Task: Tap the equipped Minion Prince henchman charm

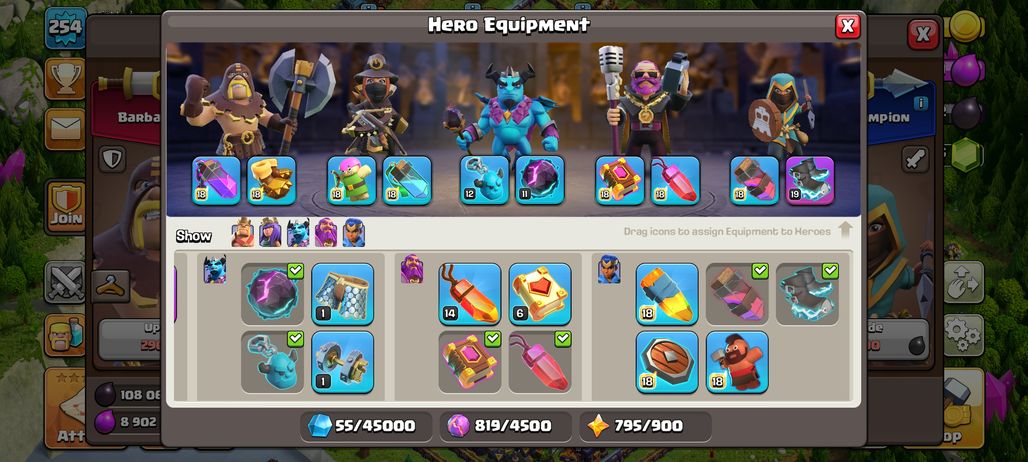Action: 272,362
